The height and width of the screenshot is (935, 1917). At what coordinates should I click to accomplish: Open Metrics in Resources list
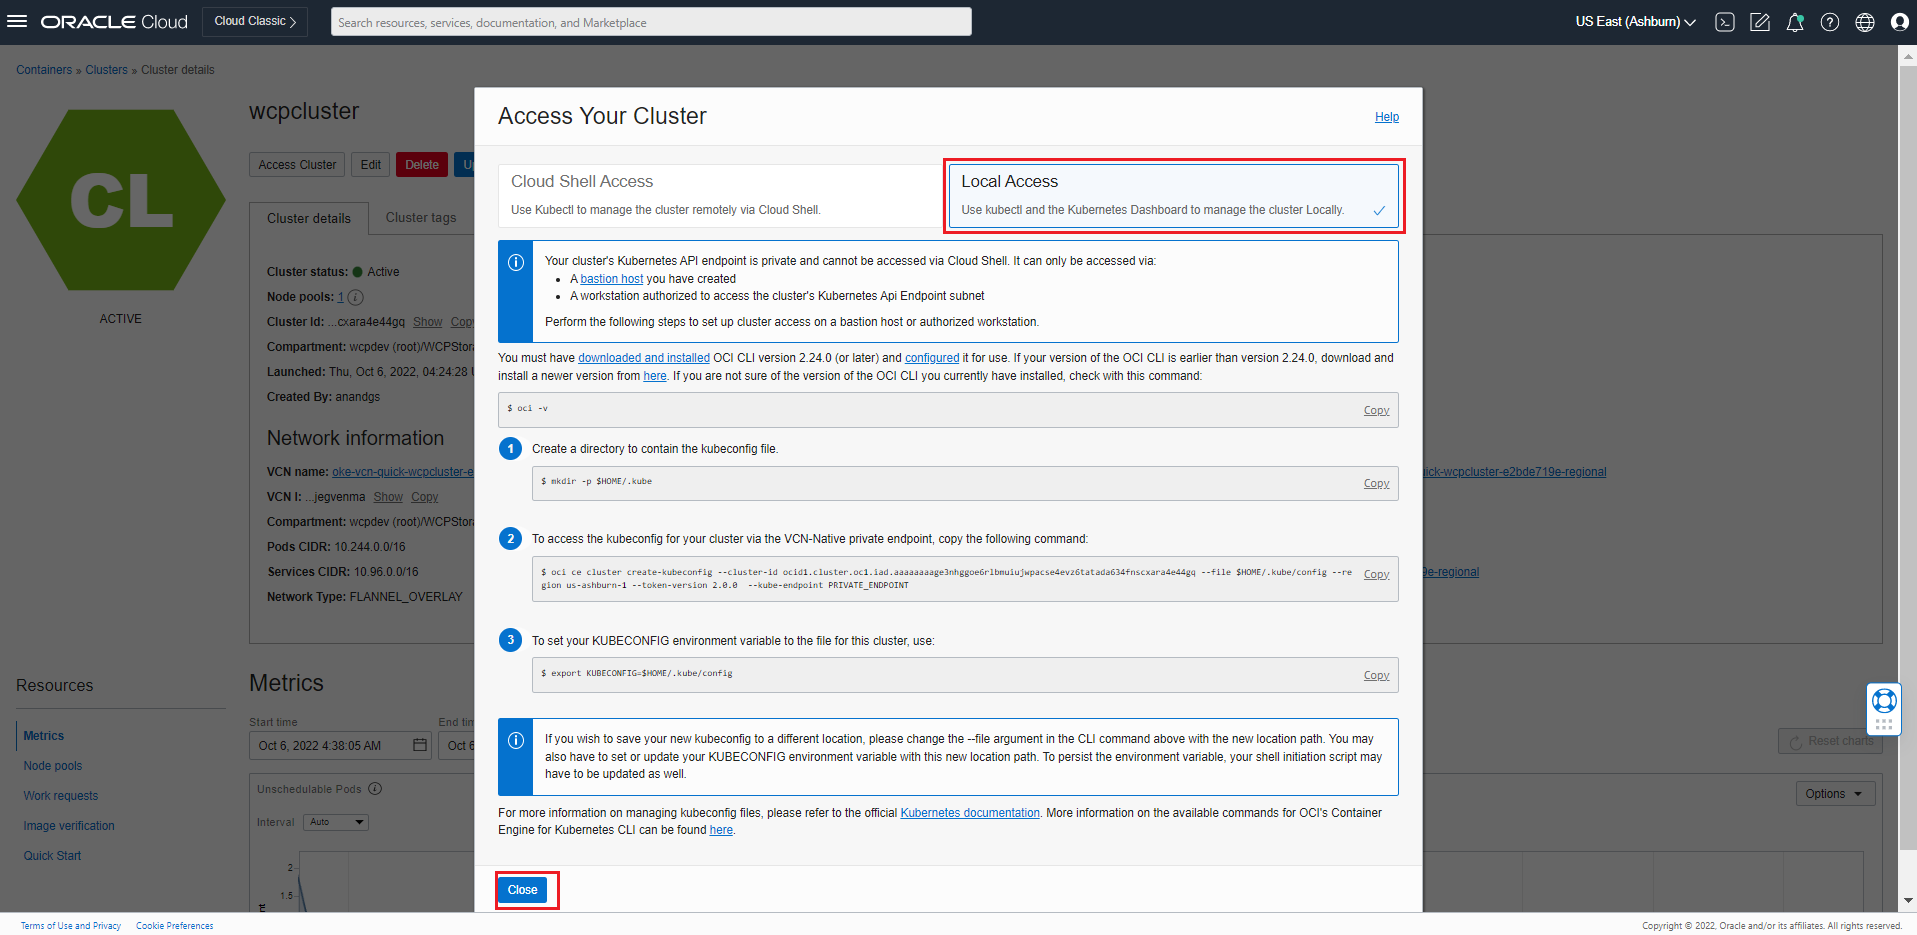coord(44,736)
